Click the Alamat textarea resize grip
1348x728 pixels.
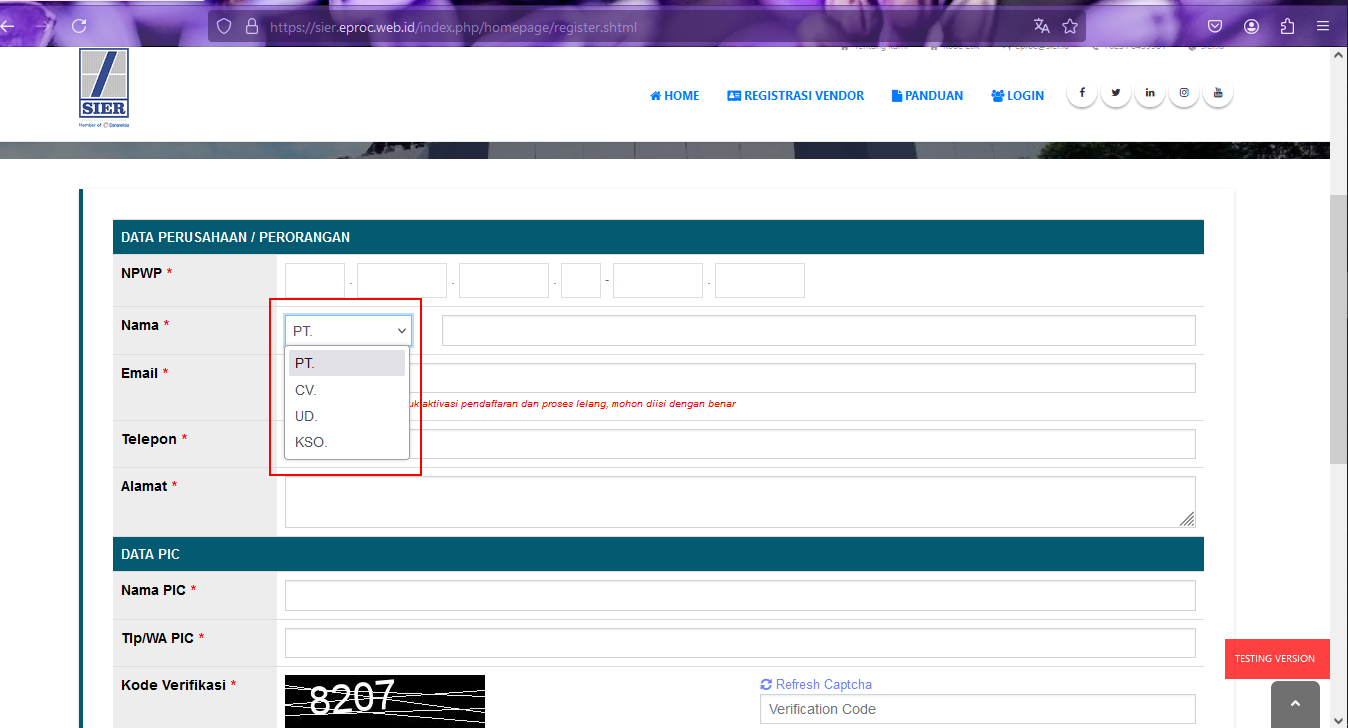1187,518
